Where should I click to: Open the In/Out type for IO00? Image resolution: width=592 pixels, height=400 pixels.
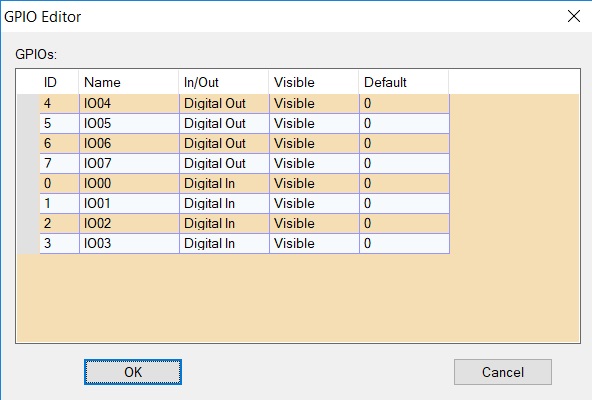[x=224, y=183]
